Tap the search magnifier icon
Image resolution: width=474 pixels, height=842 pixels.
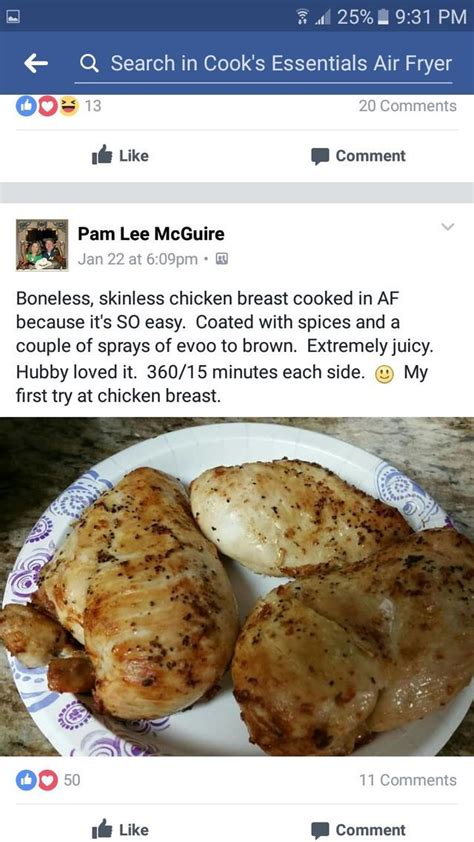89,64
